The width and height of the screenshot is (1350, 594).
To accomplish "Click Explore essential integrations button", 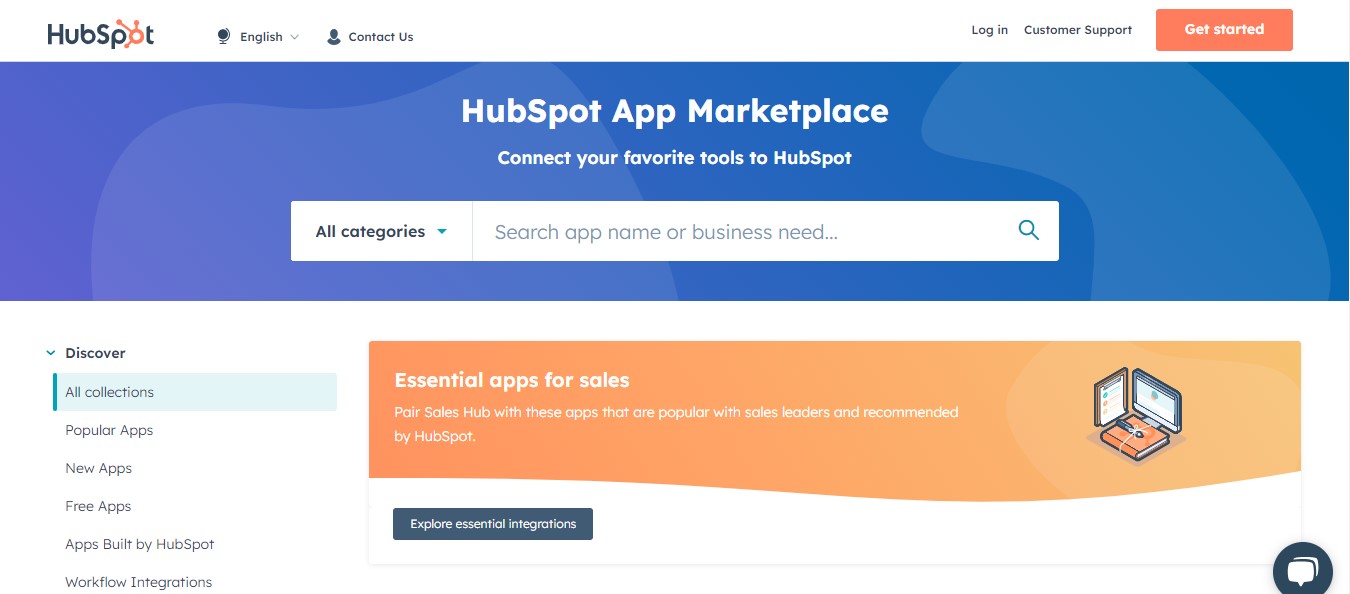I will 493,524.
